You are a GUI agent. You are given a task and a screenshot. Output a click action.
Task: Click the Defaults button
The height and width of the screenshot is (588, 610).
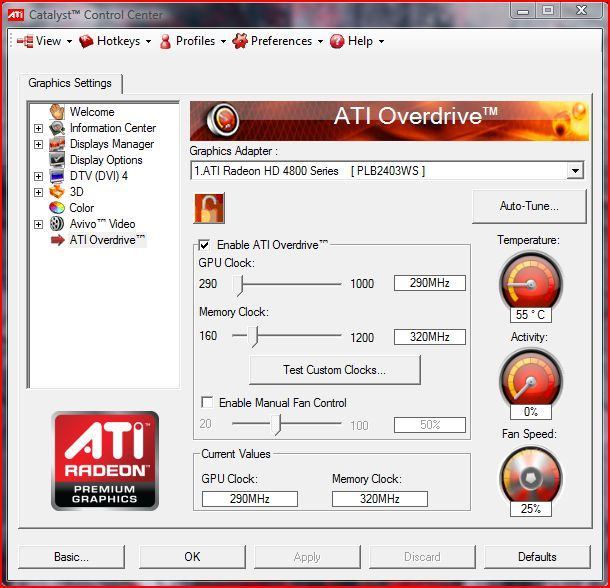[x=537, y=557]
